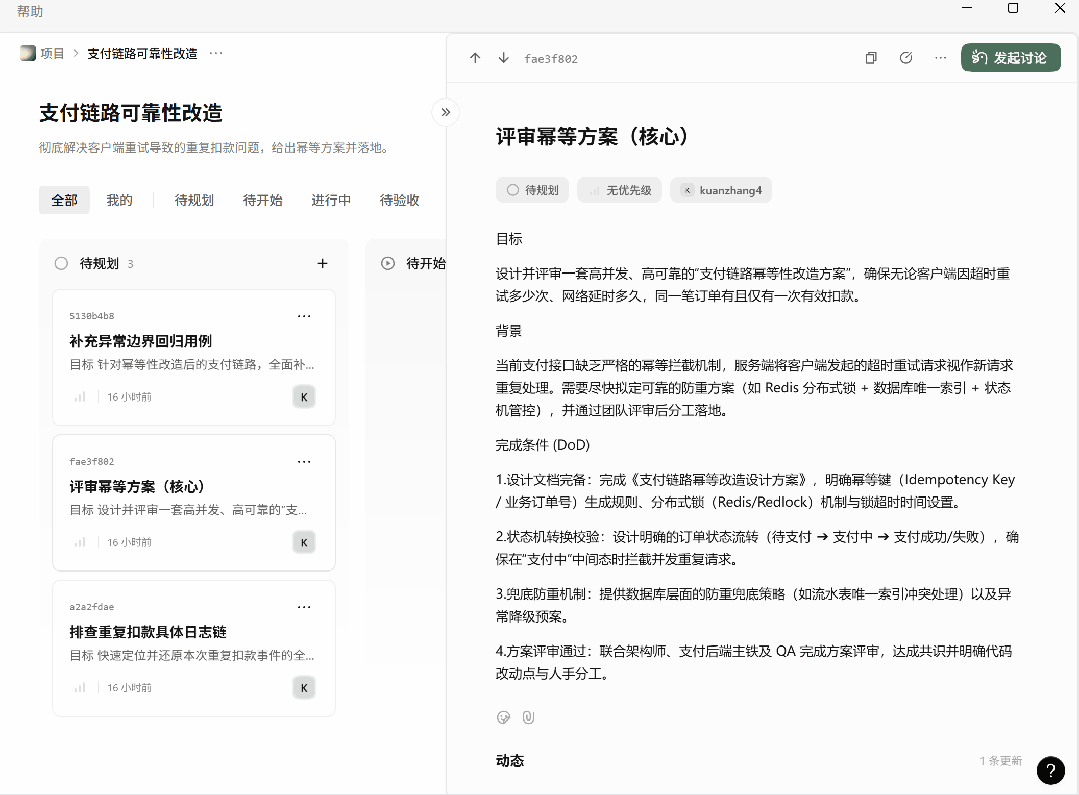Maximize the application window

pos(1013,8)
